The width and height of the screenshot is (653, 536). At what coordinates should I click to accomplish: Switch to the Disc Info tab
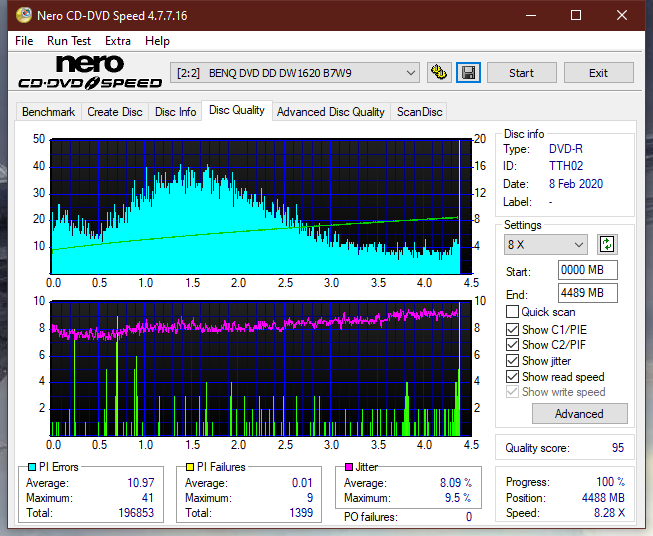[x=175, y=112]
